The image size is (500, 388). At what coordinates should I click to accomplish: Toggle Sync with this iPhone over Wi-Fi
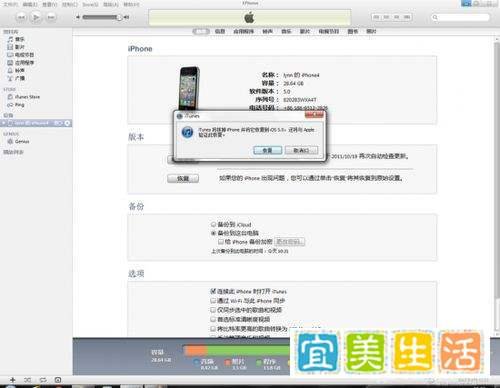[x=213, y=300]
